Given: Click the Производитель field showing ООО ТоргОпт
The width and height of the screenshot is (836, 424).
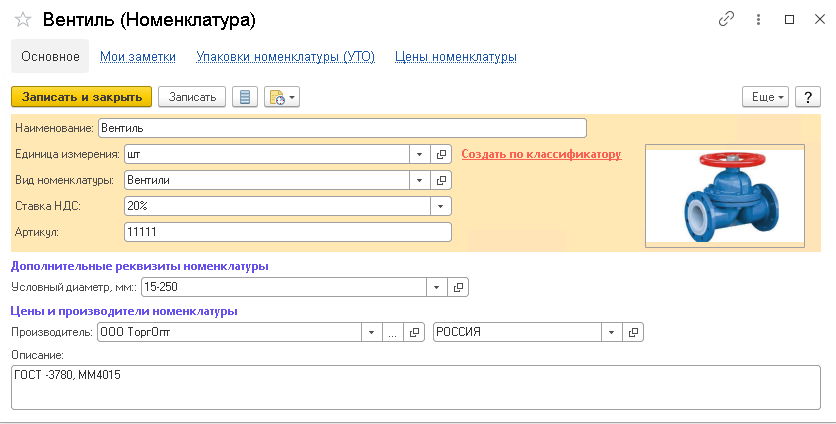Looking at the screenshot, I should 230,332.
